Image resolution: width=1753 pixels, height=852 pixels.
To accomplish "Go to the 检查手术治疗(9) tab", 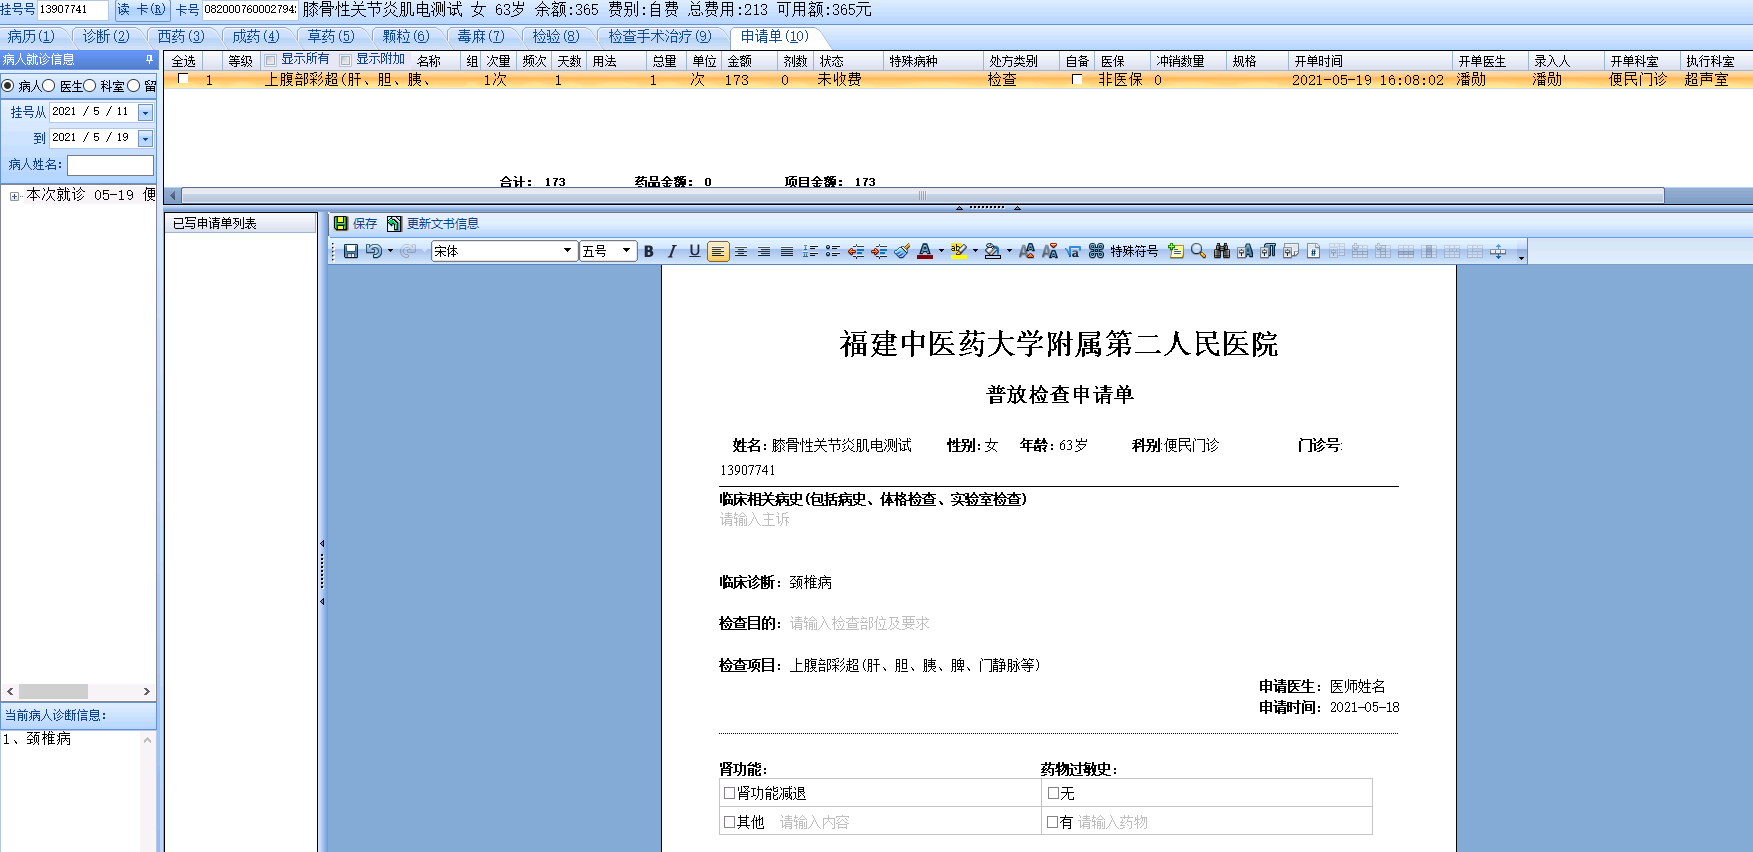I will point(660,37).
